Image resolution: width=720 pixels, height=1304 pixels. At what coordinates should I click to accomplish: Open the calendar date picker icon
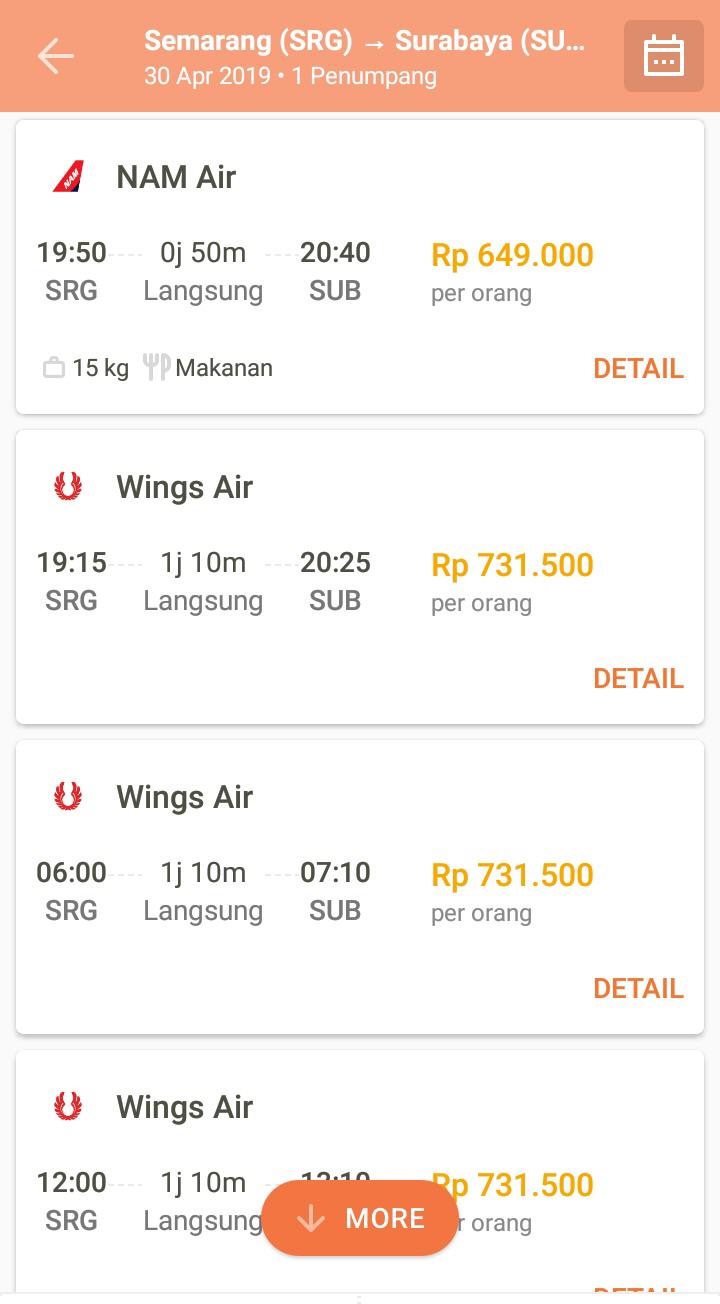pyautogui.click(x=664, y=56)
